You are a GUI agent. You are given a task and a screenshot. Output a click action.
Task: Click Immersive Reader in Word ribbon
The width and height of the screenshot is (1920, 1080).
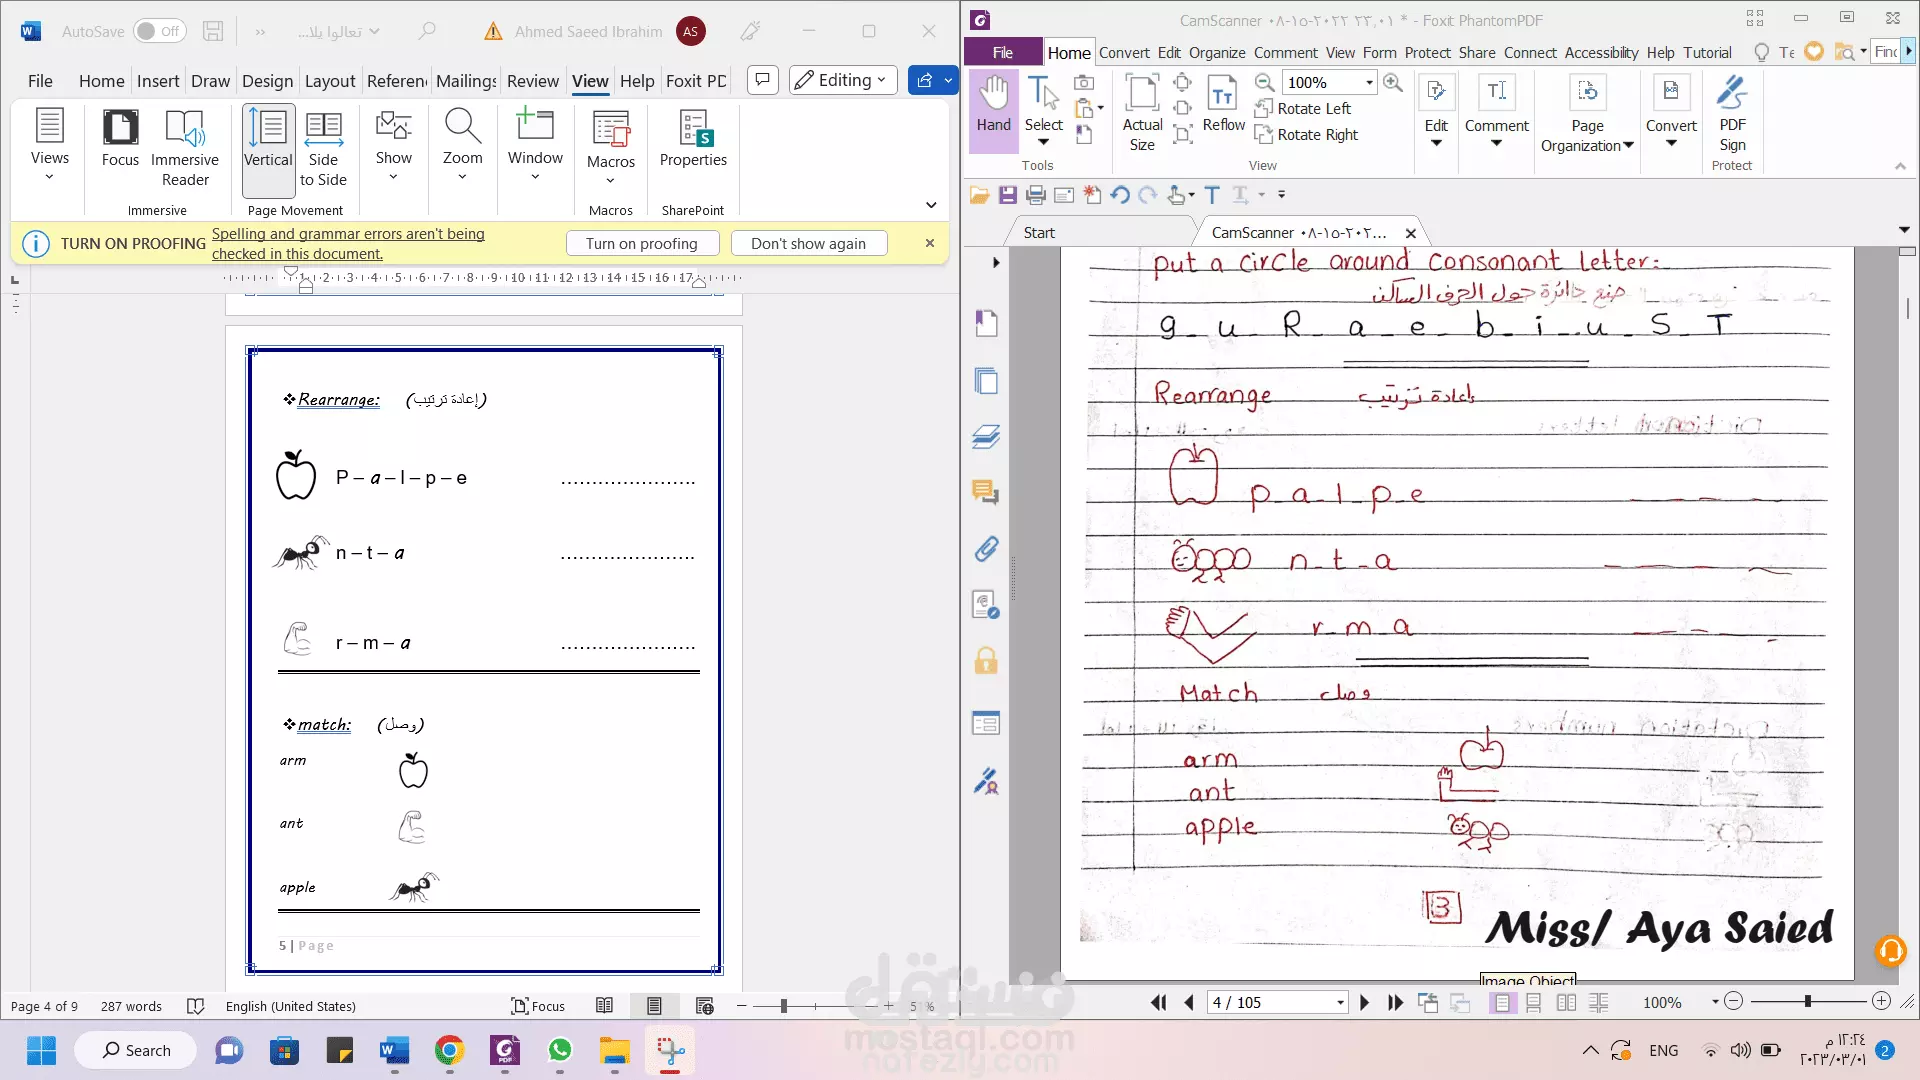pyautogui.click(x=185, y=148)
